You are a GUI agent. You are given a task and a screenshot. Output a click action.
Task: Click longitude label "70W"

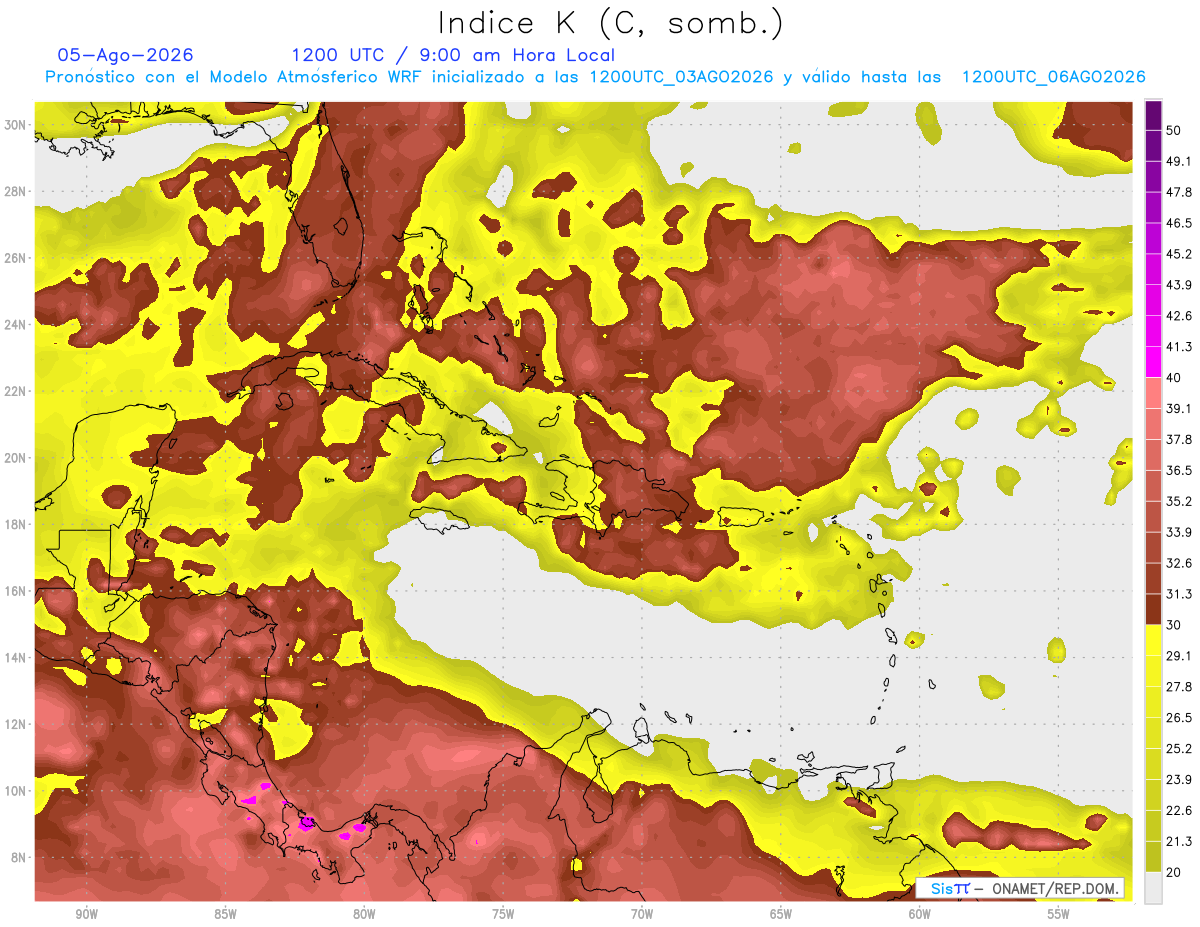(642, 914)
